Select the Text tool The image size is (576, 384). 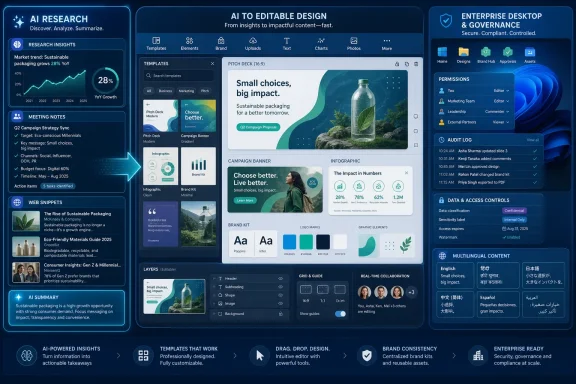pyautogui.click(x=287, y=43)
